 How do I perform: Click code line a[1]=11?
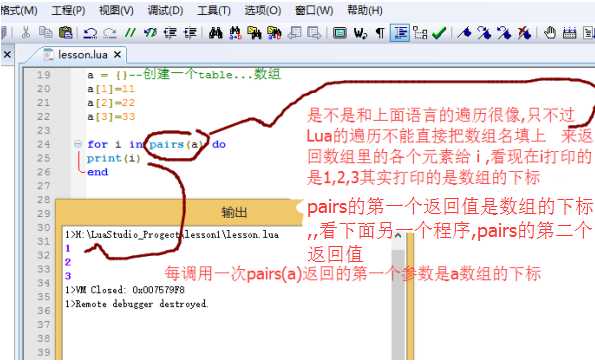[111, 89]
